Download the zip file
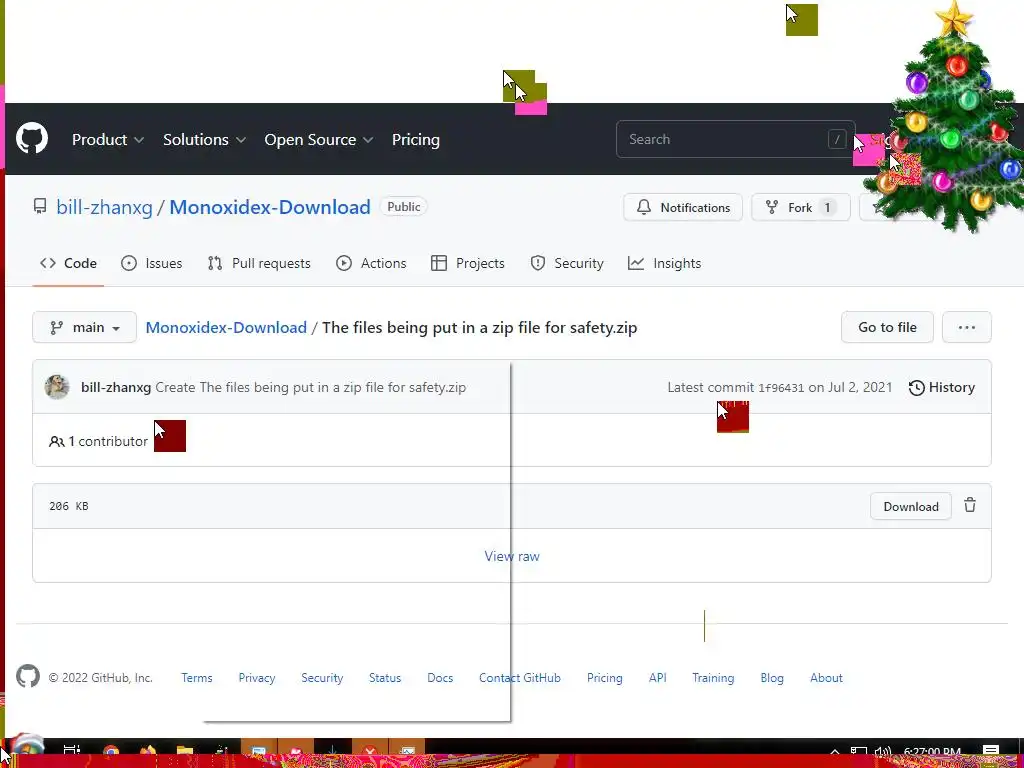1024x768 pixels. [910, 506]
